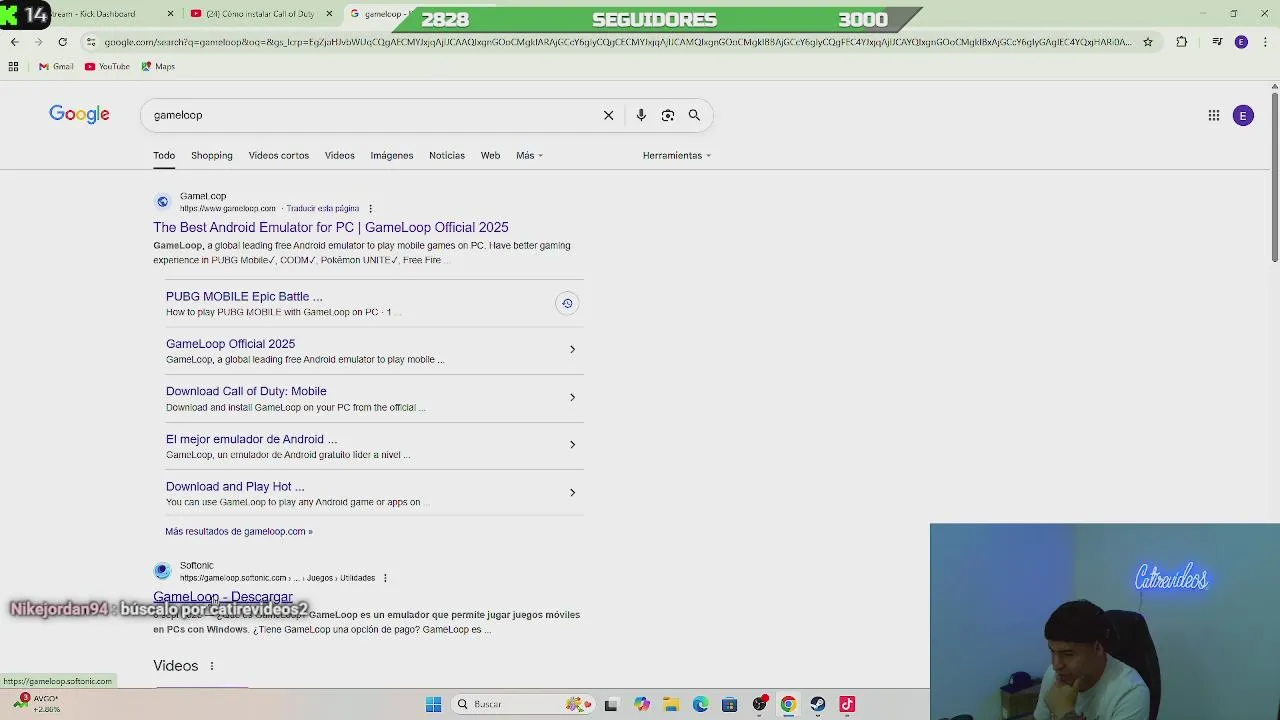Switch to the Web filter tab

[490, 156]
